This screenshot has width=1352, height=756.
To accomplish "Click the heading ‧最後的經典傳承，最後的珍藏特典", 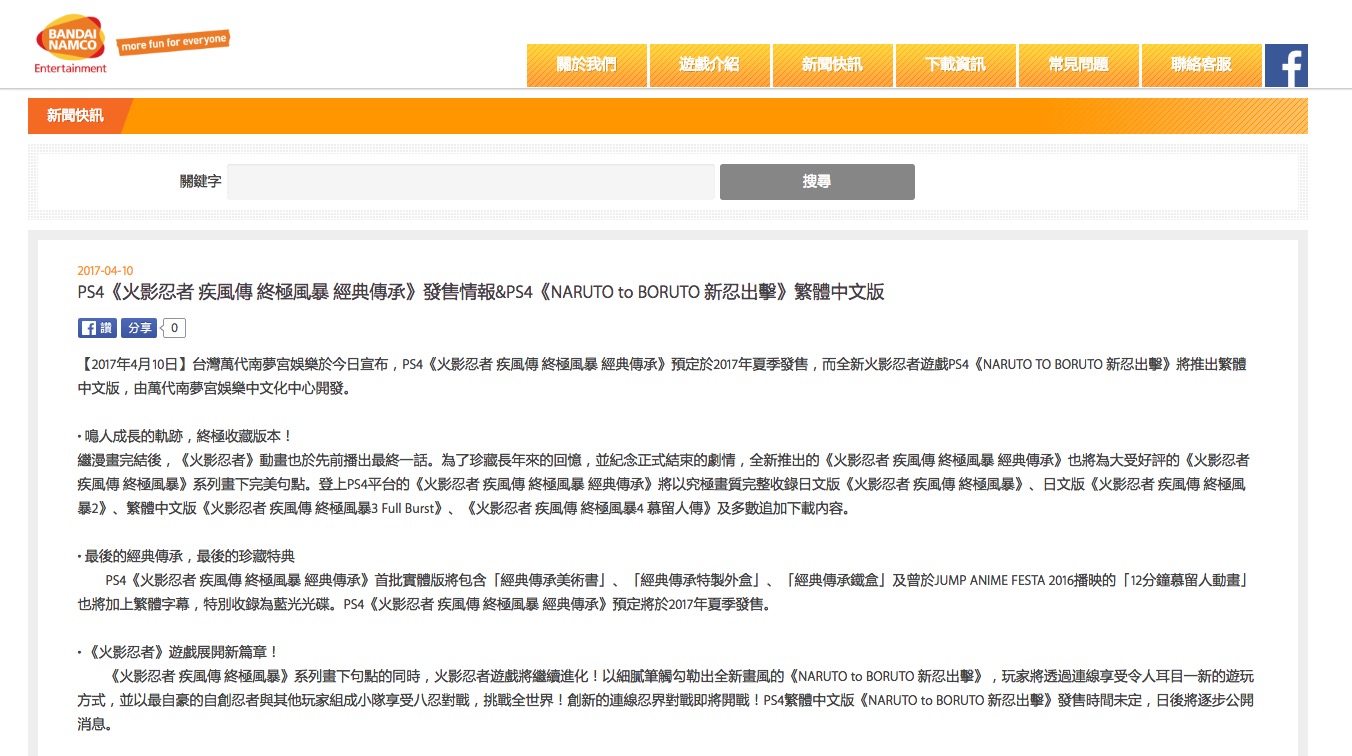I will point(186,556).
